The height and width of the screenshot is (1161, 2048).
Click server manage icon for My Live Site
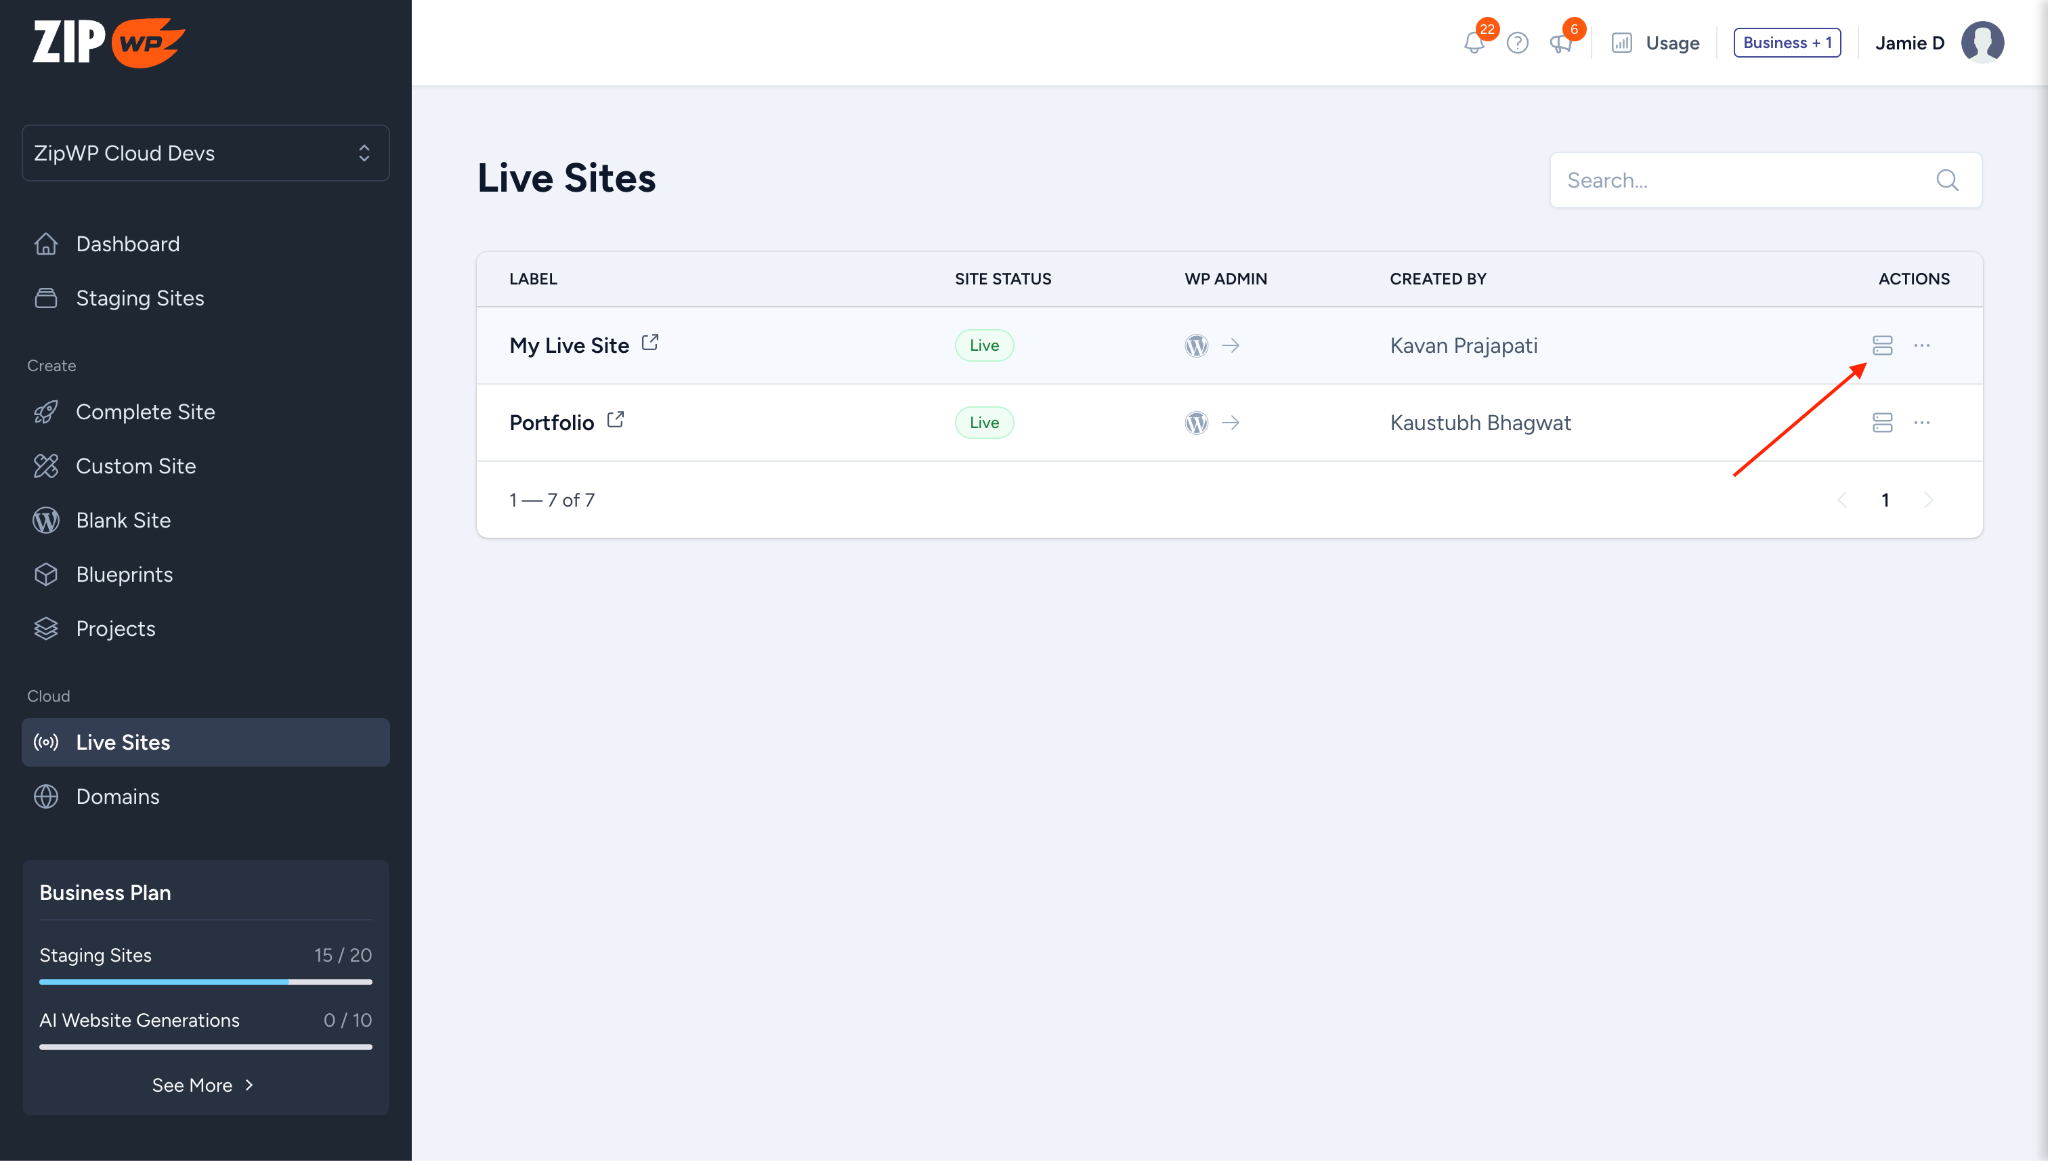coord(1882,346)
